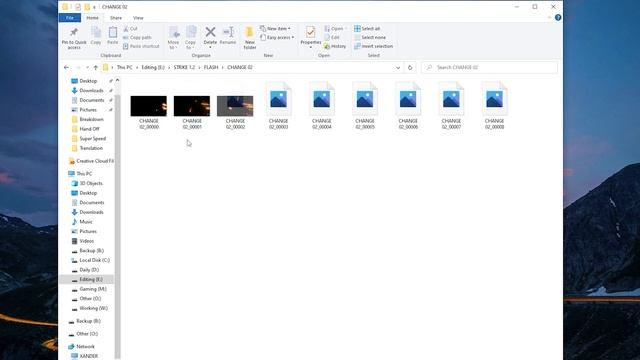640x360 pixels.
Task: Click Select all in ribbon
Action: click(x=367, y=29)
